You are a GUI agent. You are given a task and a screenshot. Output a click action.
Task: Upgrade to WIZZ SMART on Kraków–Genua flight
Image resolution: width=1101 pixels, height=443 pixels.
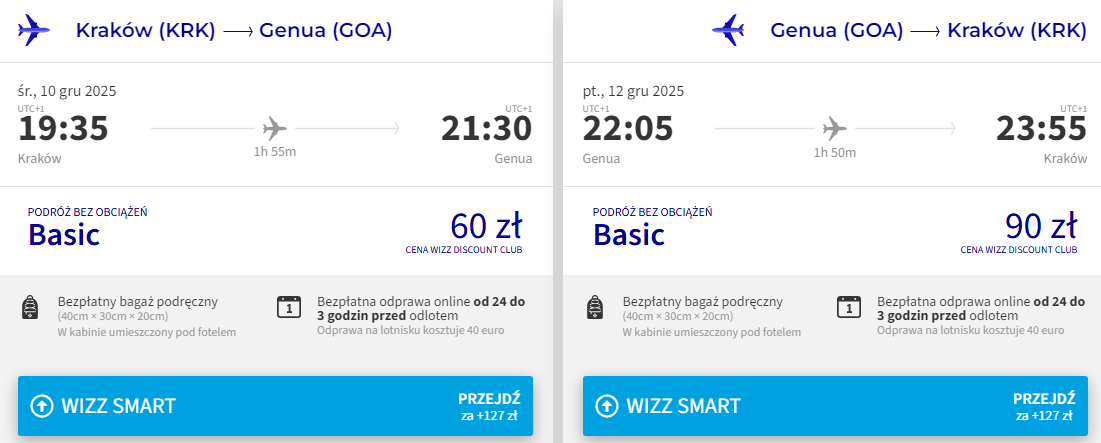click(275, 406)
